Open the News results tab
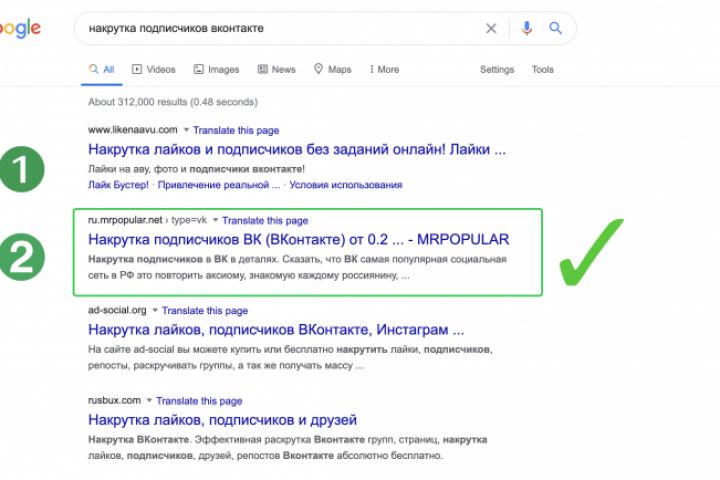The image size is (720, 480). pos(277,70)
